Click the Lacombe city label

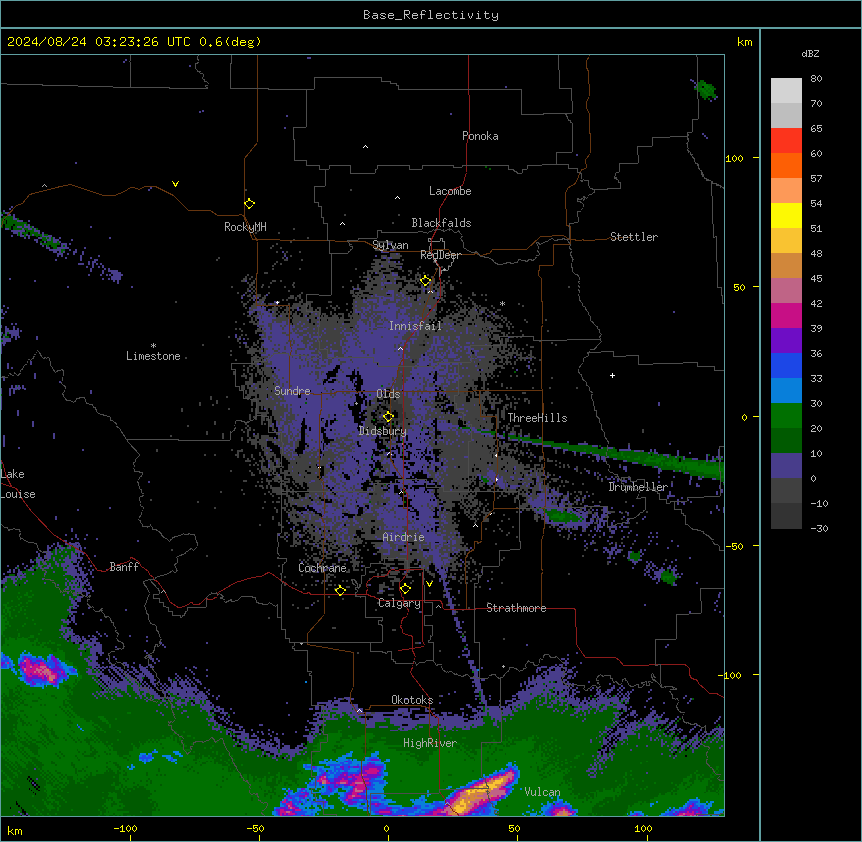[x=450, y=191]
